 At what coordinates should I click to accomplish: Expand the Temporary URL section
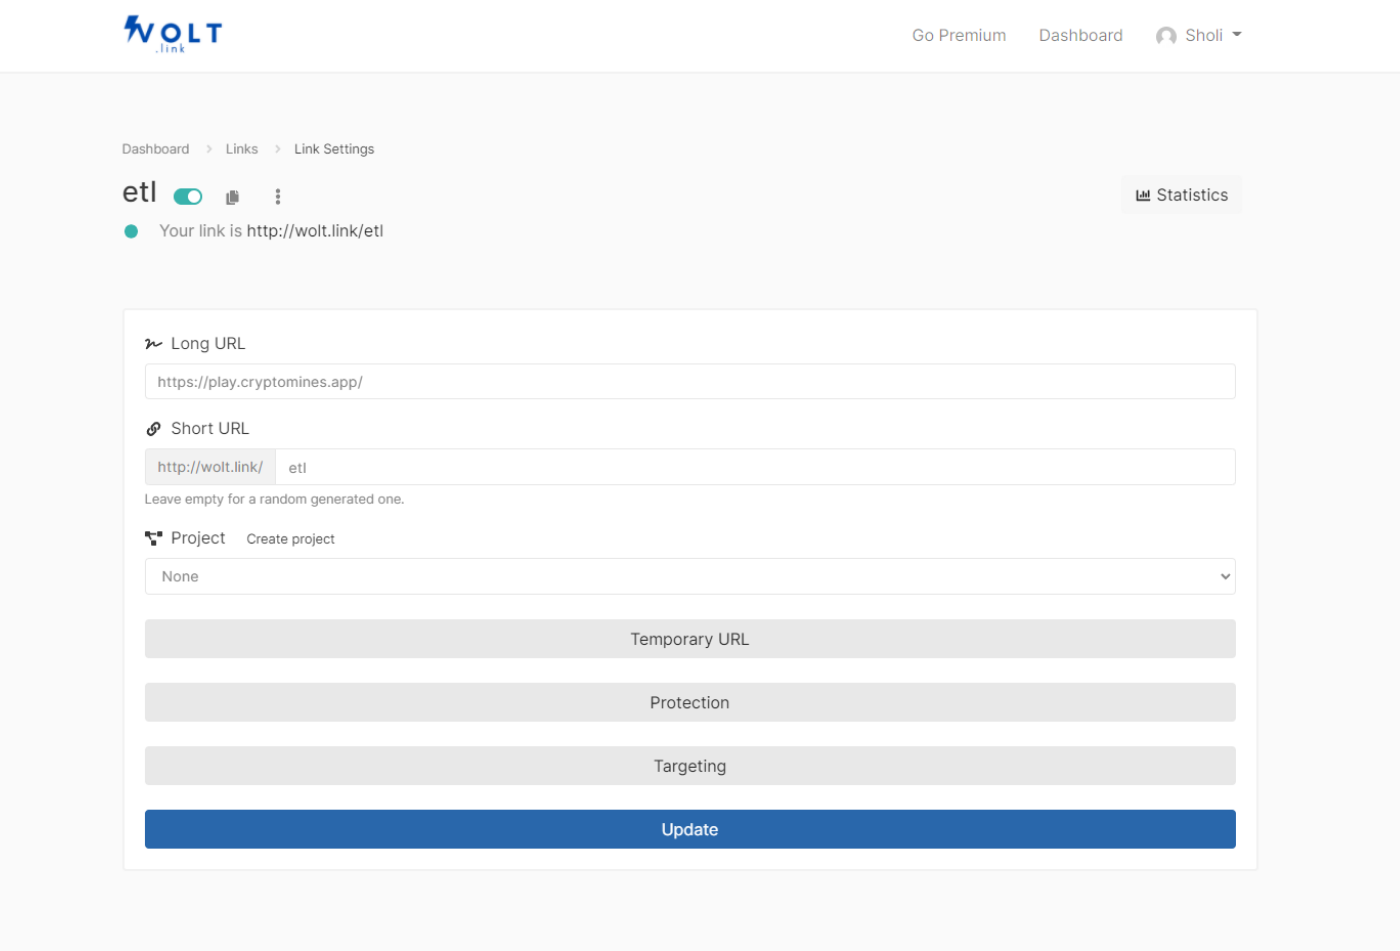tap(690, 639)
